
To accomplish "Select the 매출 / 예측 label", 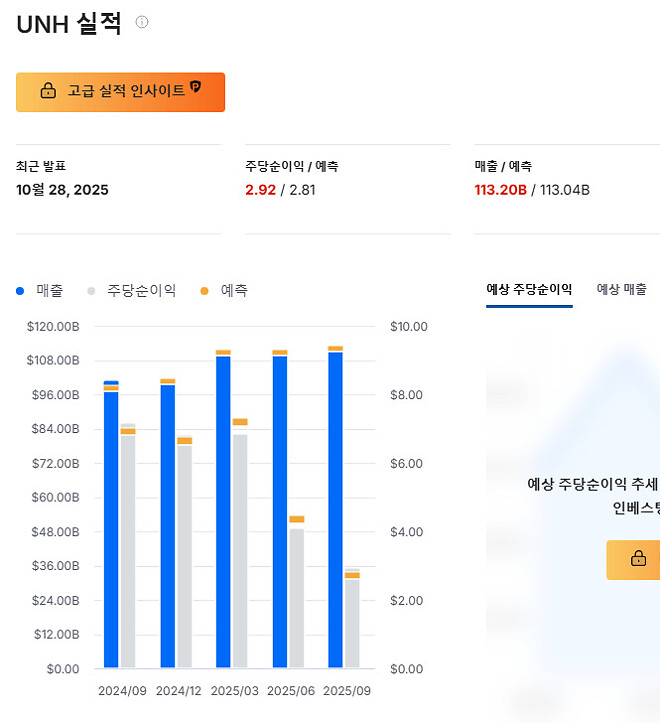I will coord(503,166).
